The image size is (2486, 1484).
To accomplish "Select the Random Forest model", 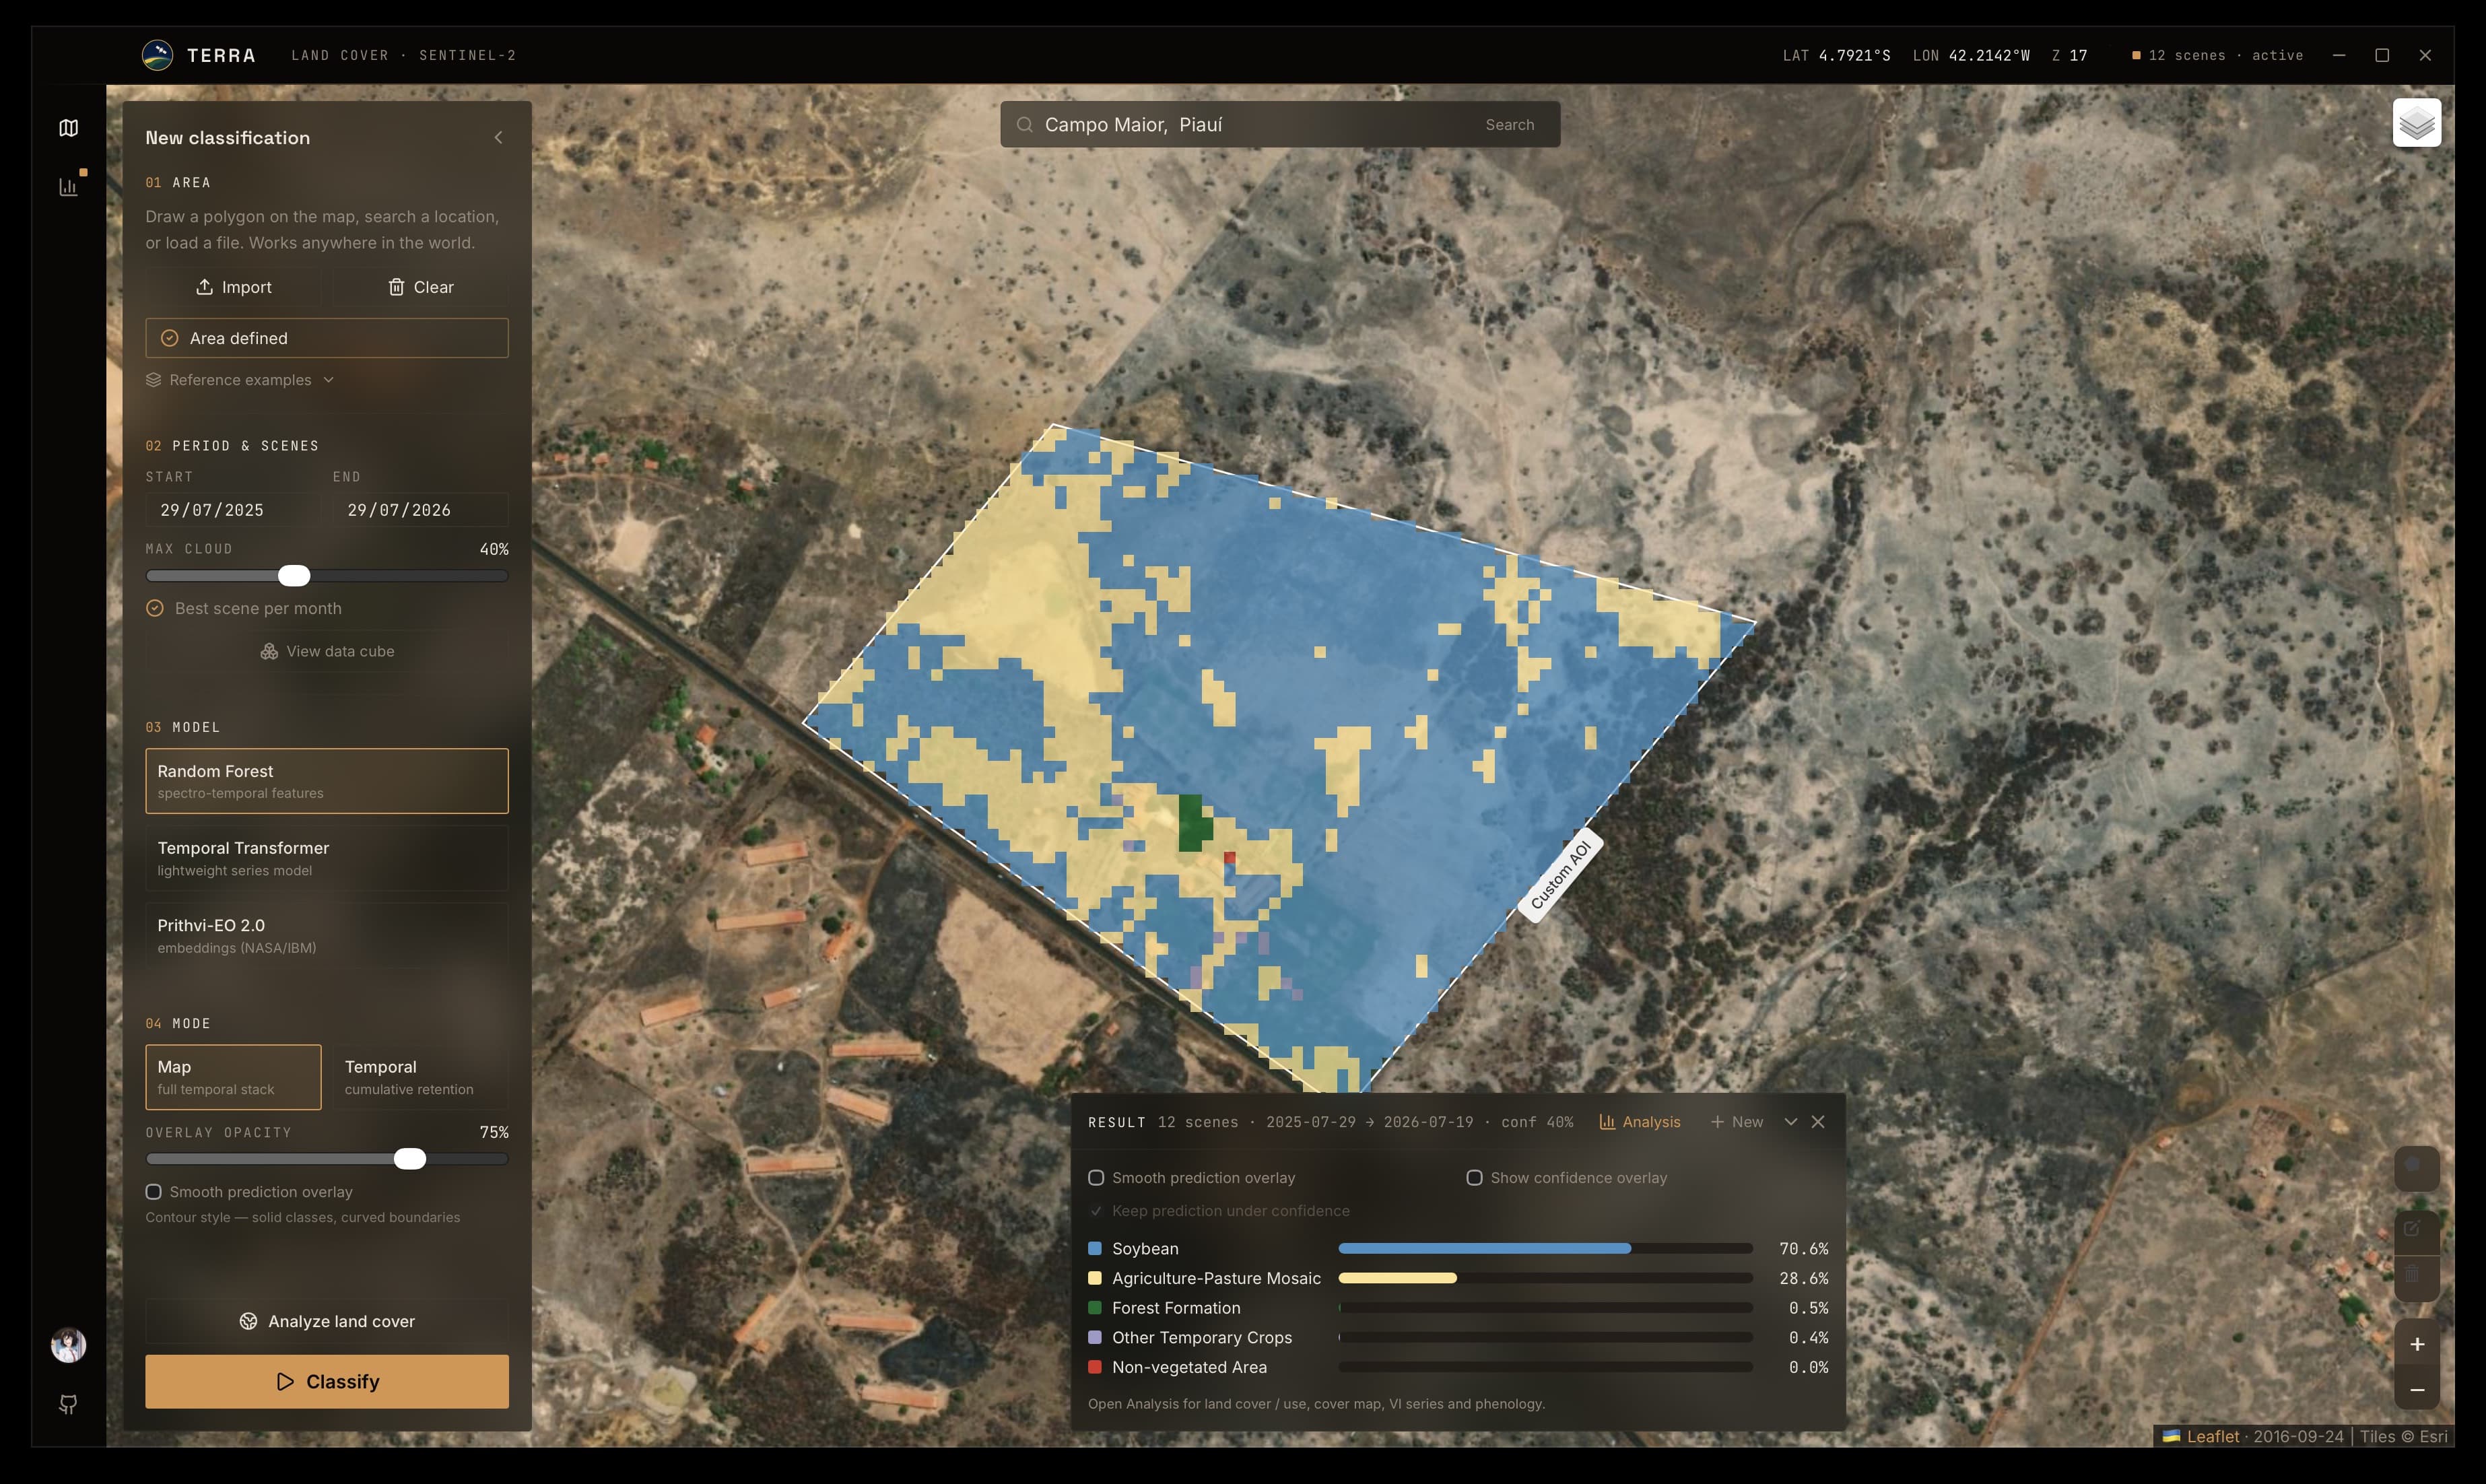I will pyautogui.click(x=326, y=781).
